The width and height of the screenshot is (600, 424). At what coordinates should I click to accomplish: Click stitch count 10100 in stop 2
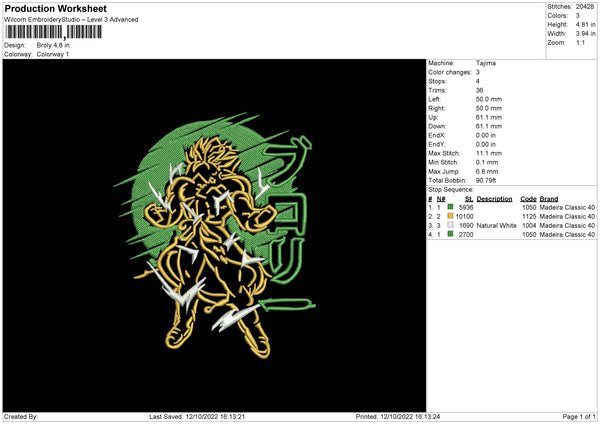pyautogui.click(x=464, y=217)
